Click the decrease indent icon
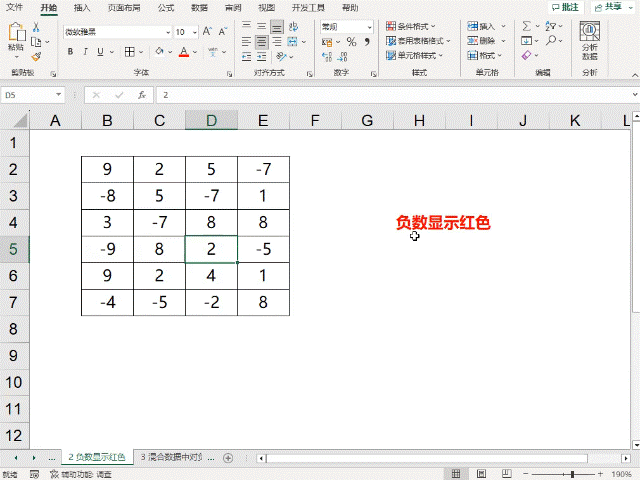Viewport: 640px width, 480px height. pyautogui.click(x=246, y=57)
